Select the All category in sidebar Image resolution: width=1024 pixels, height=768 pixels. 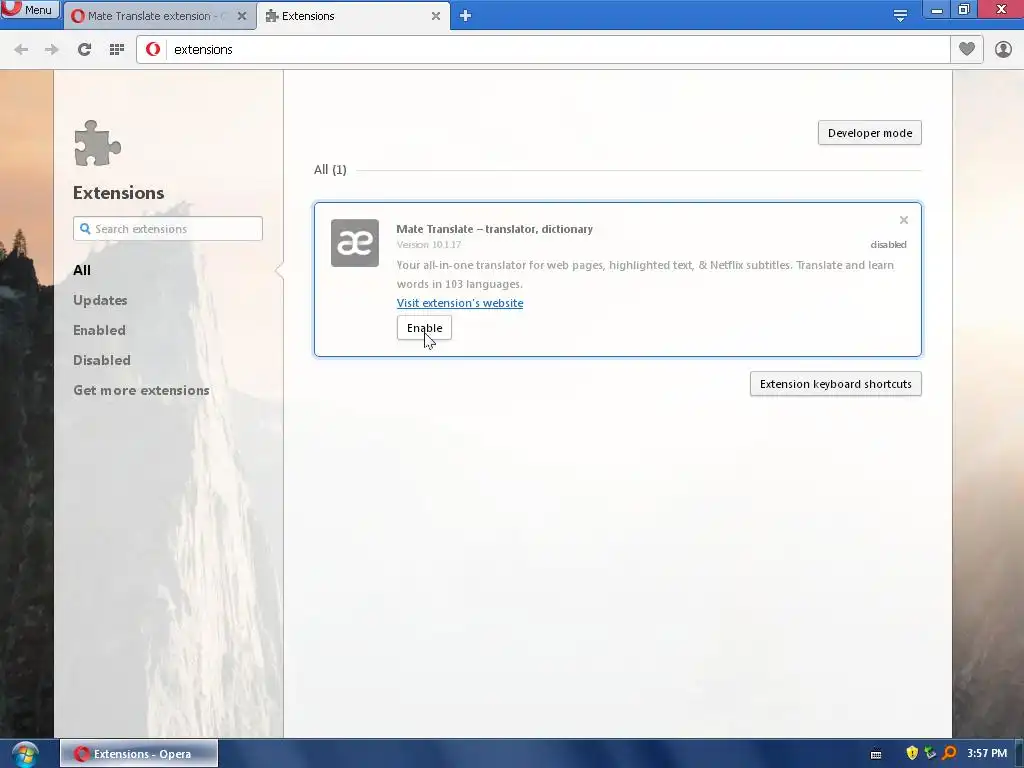82,270
